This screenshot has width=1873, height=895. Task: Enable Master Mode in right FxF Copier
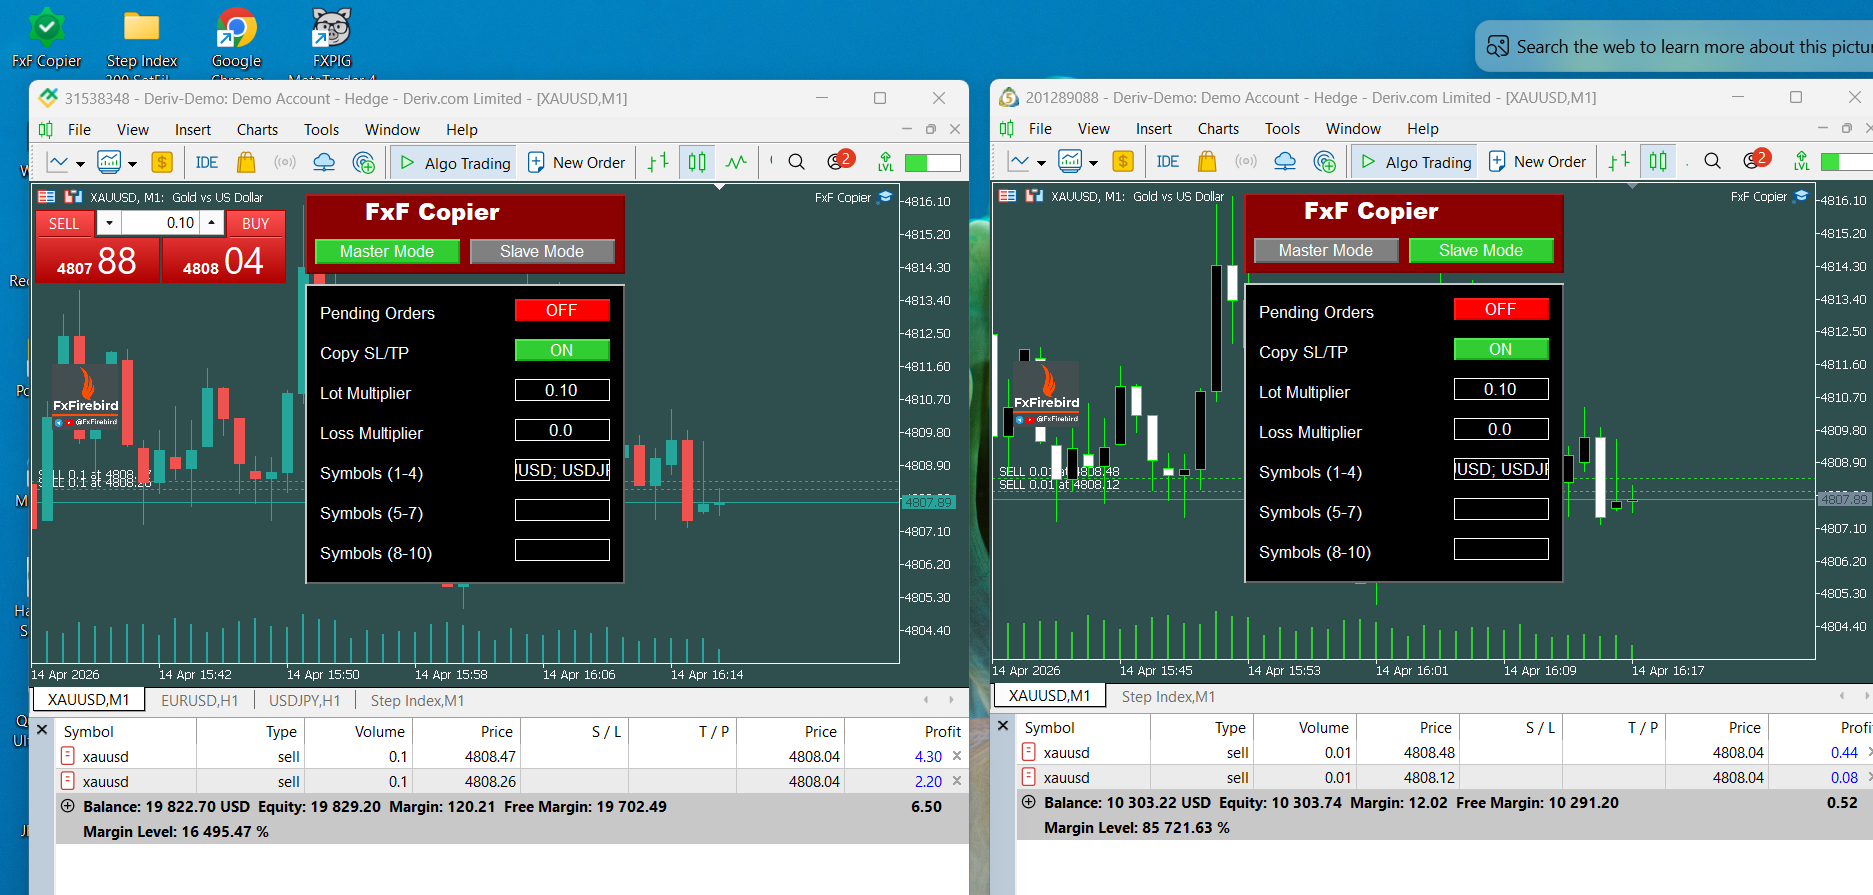[1326, 251]
